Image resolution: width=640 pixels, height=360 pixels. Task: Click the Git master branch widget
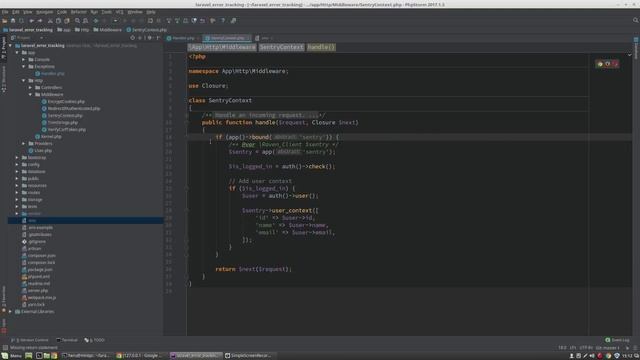pyautogui.click(x=607, y=348)
